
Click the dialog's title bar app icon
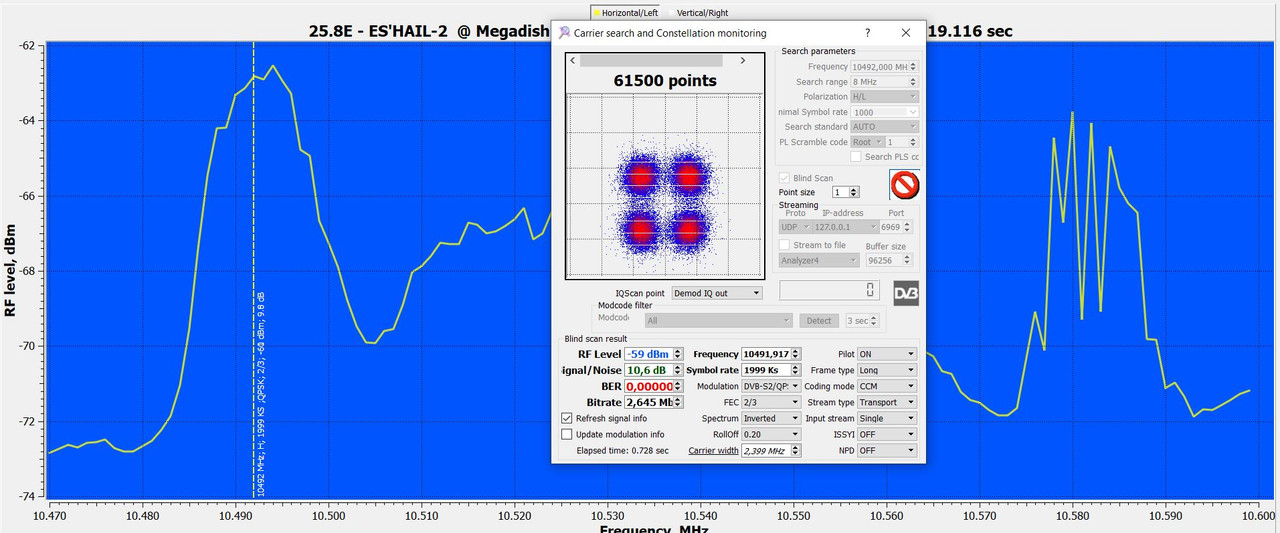pyautogui.click(x=564, y=33)
